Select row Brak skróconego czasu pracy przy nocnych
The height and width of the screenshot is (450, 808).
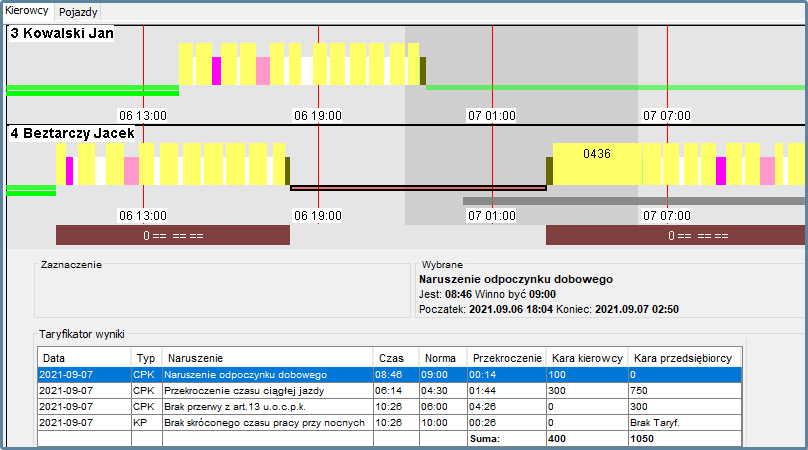click(x=390, y=423)
